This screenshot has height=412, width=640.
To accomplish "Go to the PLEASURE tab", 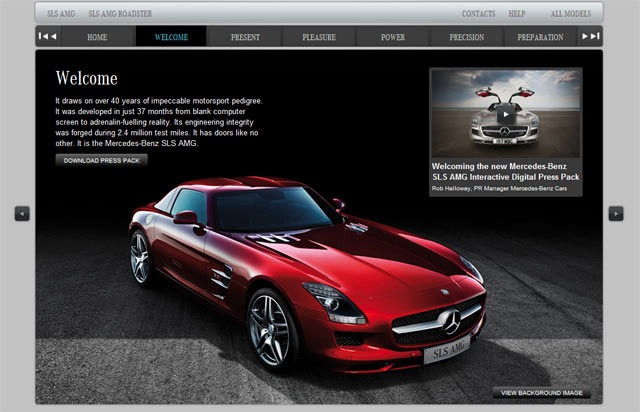I will click(319, 37).
